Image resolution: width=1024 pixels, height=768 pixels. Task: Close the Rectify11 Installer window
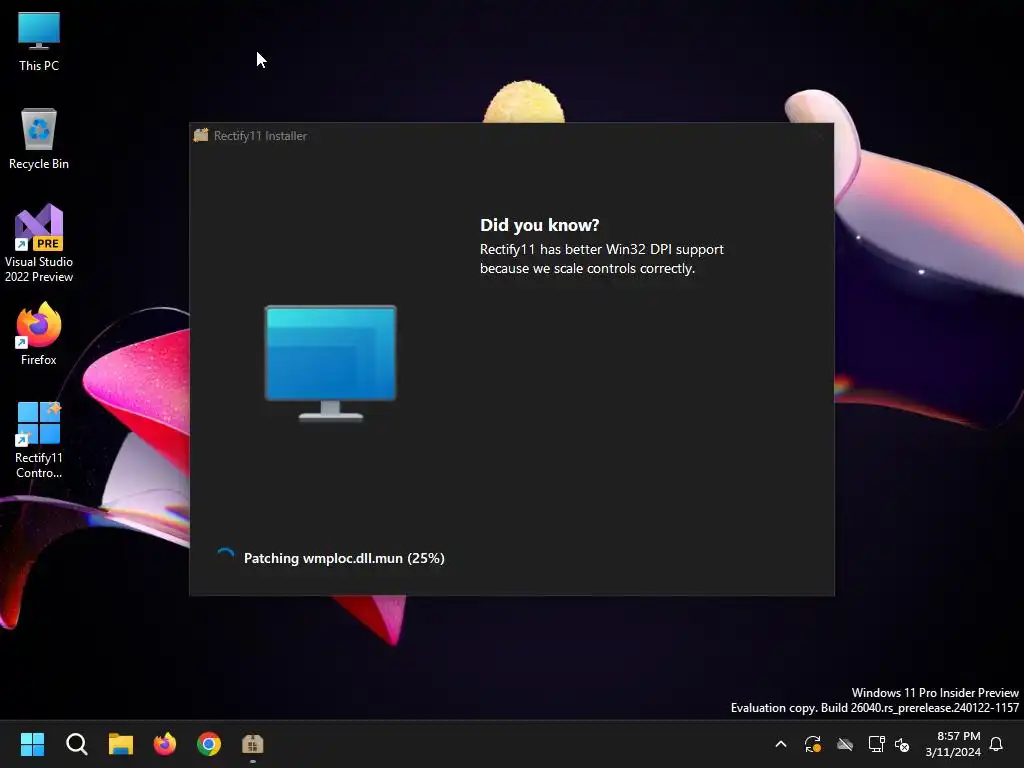819,136
